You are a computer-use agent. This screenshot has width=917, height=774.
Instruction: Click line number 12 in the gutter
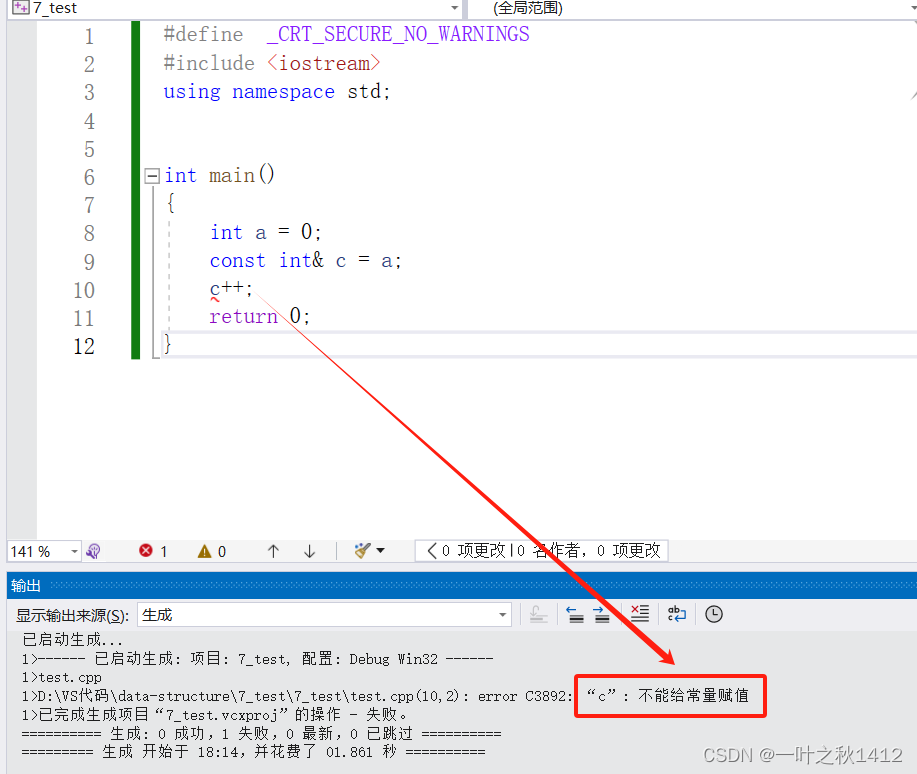tap(84, 346)
